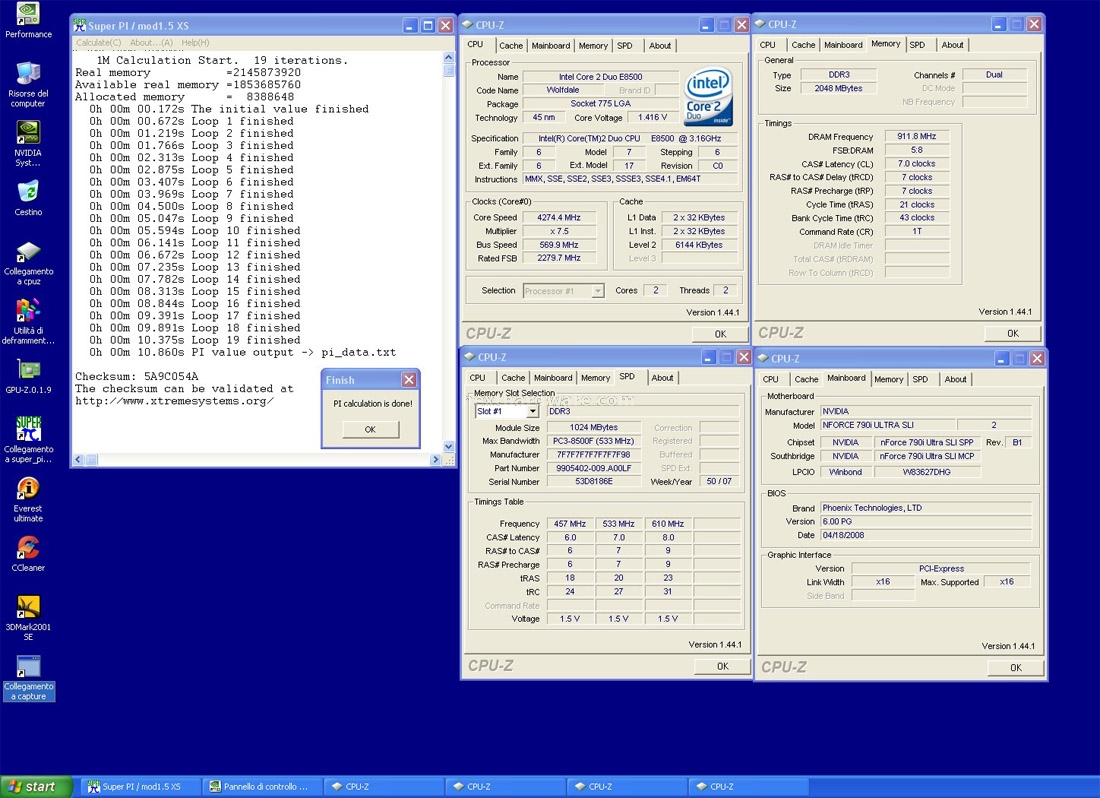The image size is (1100, 798).
Task: Switch to Cache tab in motherboard info window
Action: coord(806,379)
